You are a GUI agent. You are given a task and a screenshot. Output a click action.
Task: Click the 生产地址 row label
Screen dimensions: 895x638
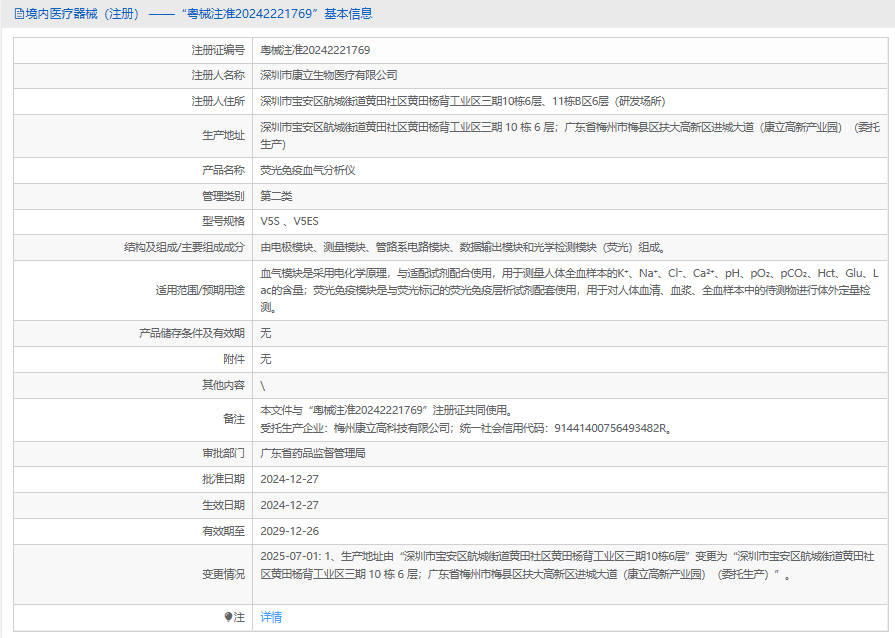[x=223, y=135]
